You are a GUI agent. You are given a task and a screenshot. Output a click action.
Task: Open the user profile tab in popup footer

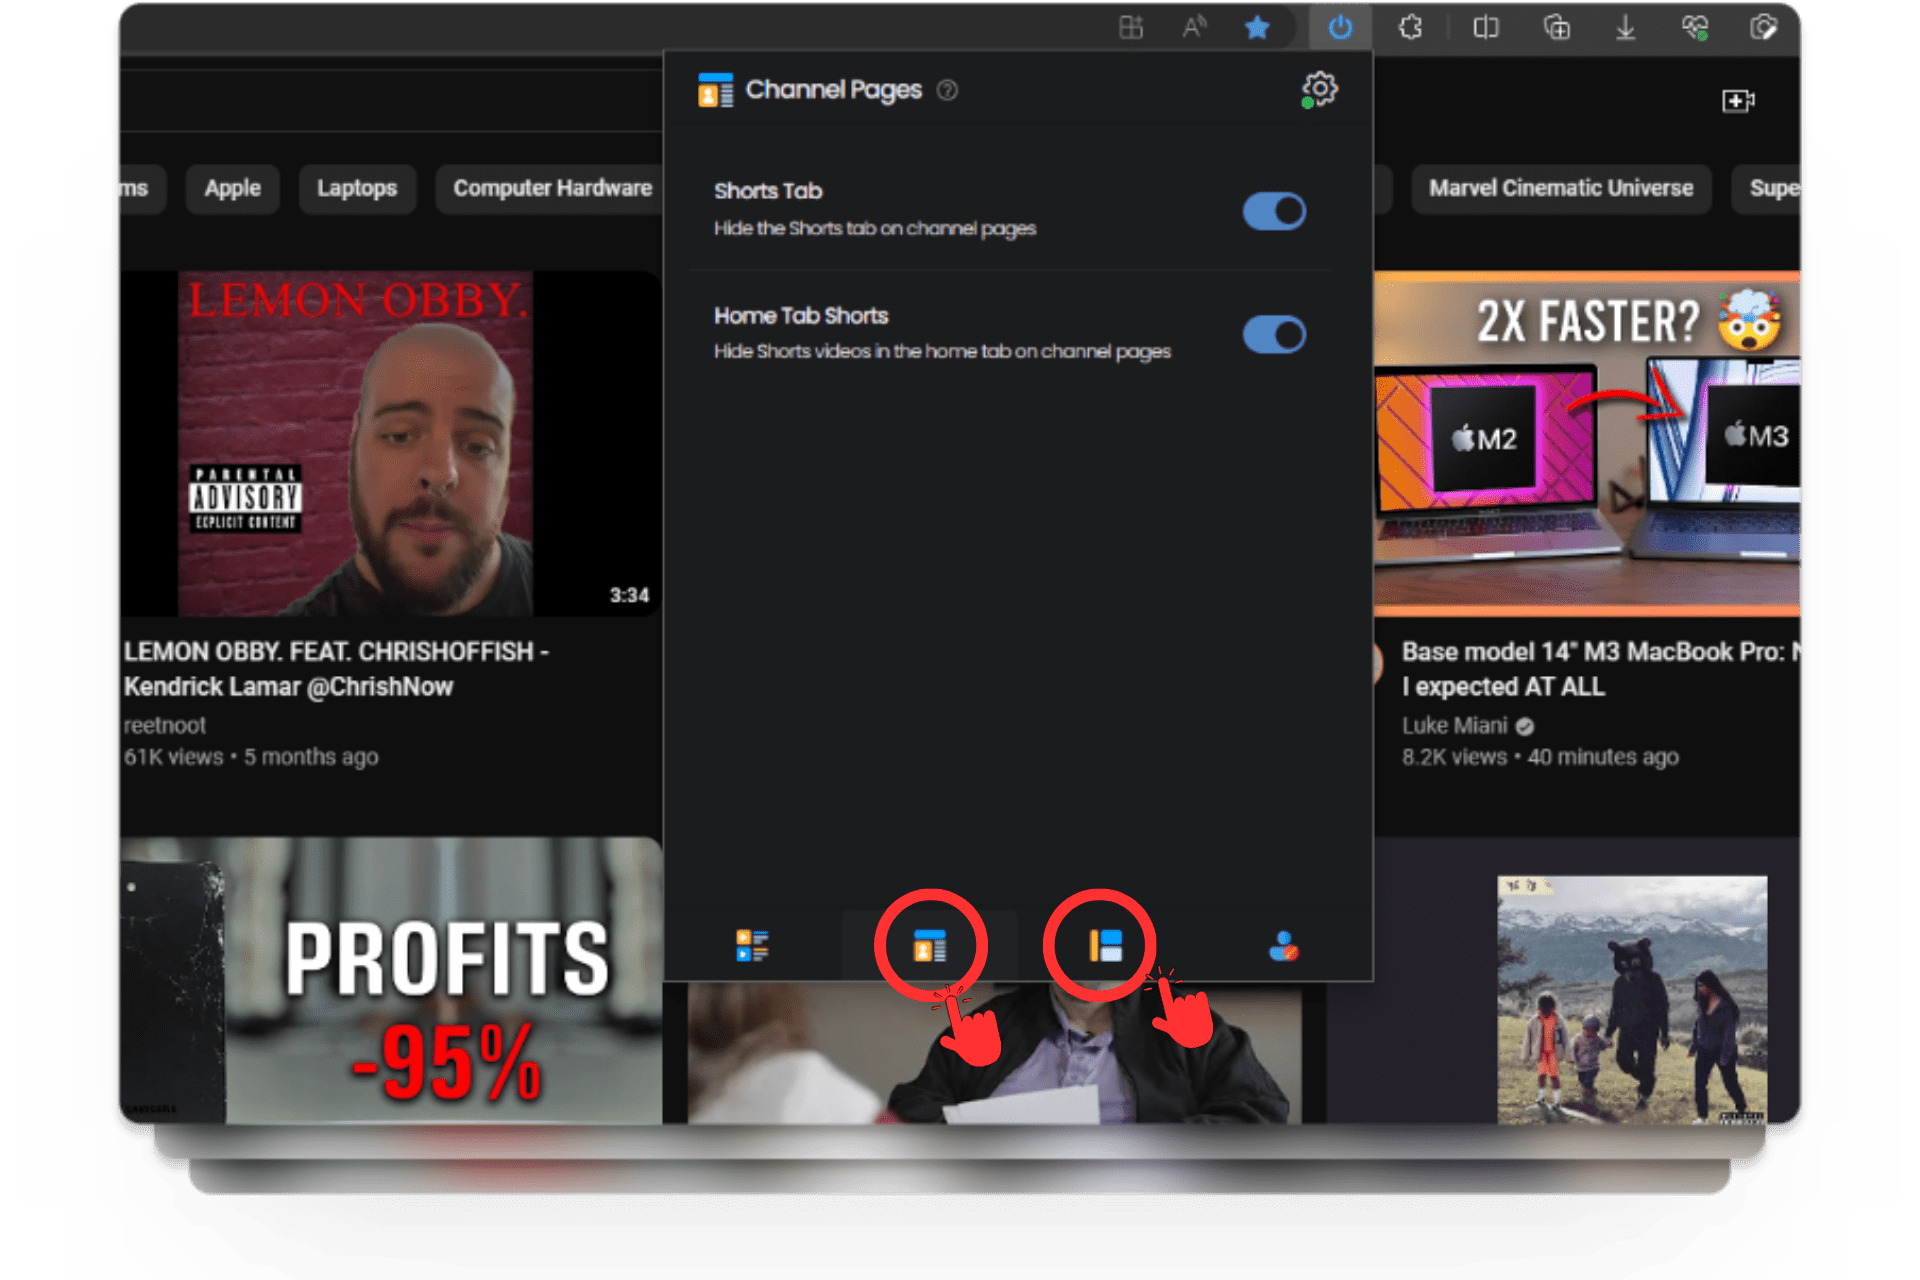coord(1283,945)
